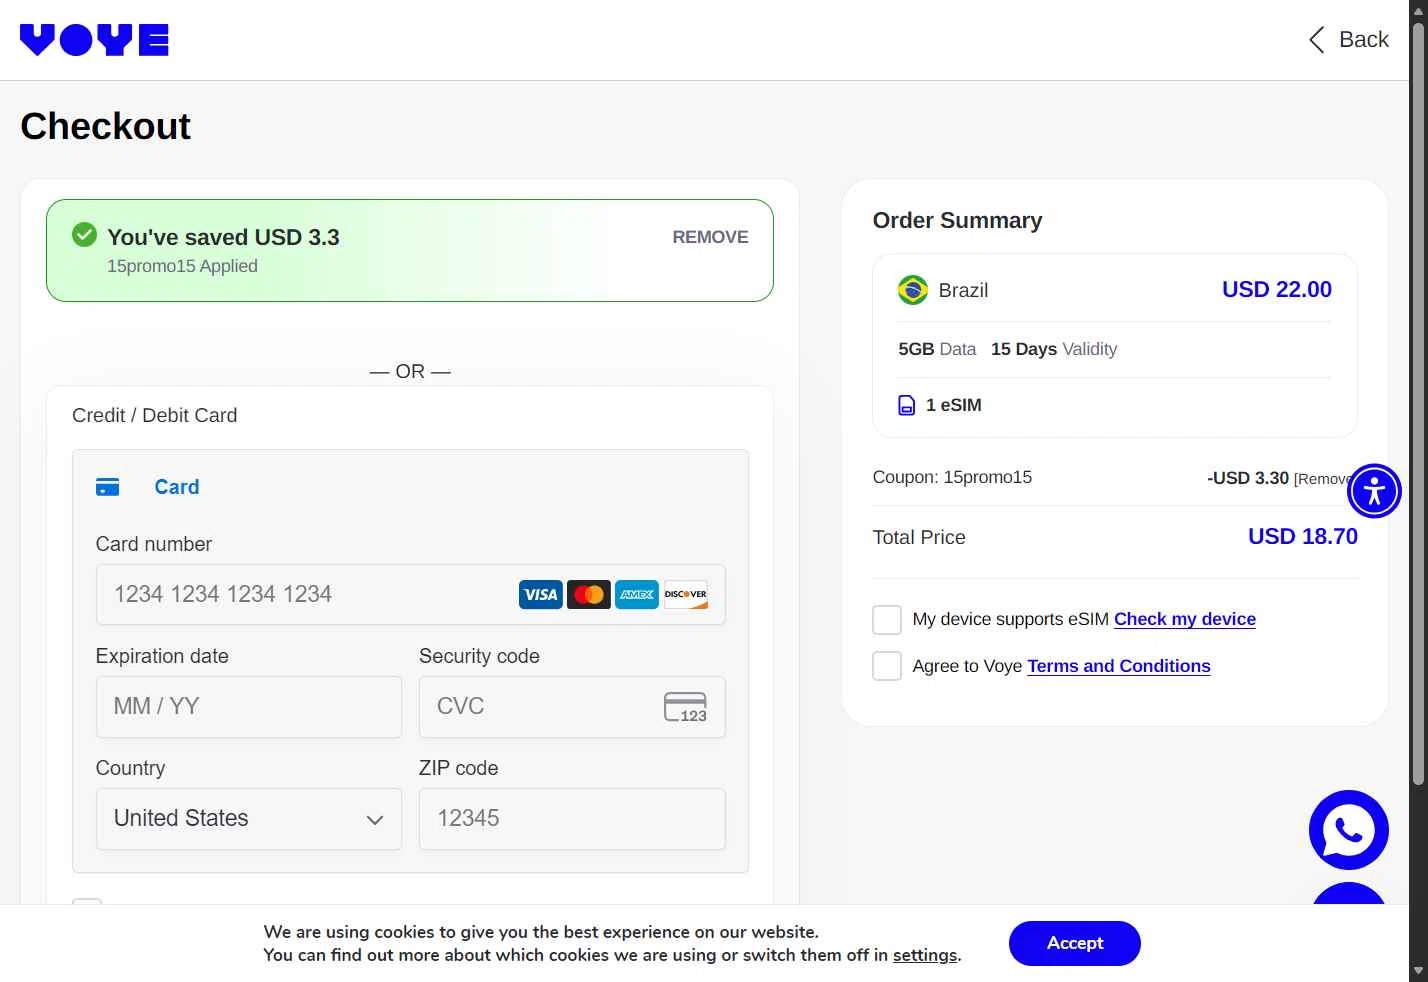Open the accessibility options button
This screenshot has height=982, width=1428.
(1374, 491)
